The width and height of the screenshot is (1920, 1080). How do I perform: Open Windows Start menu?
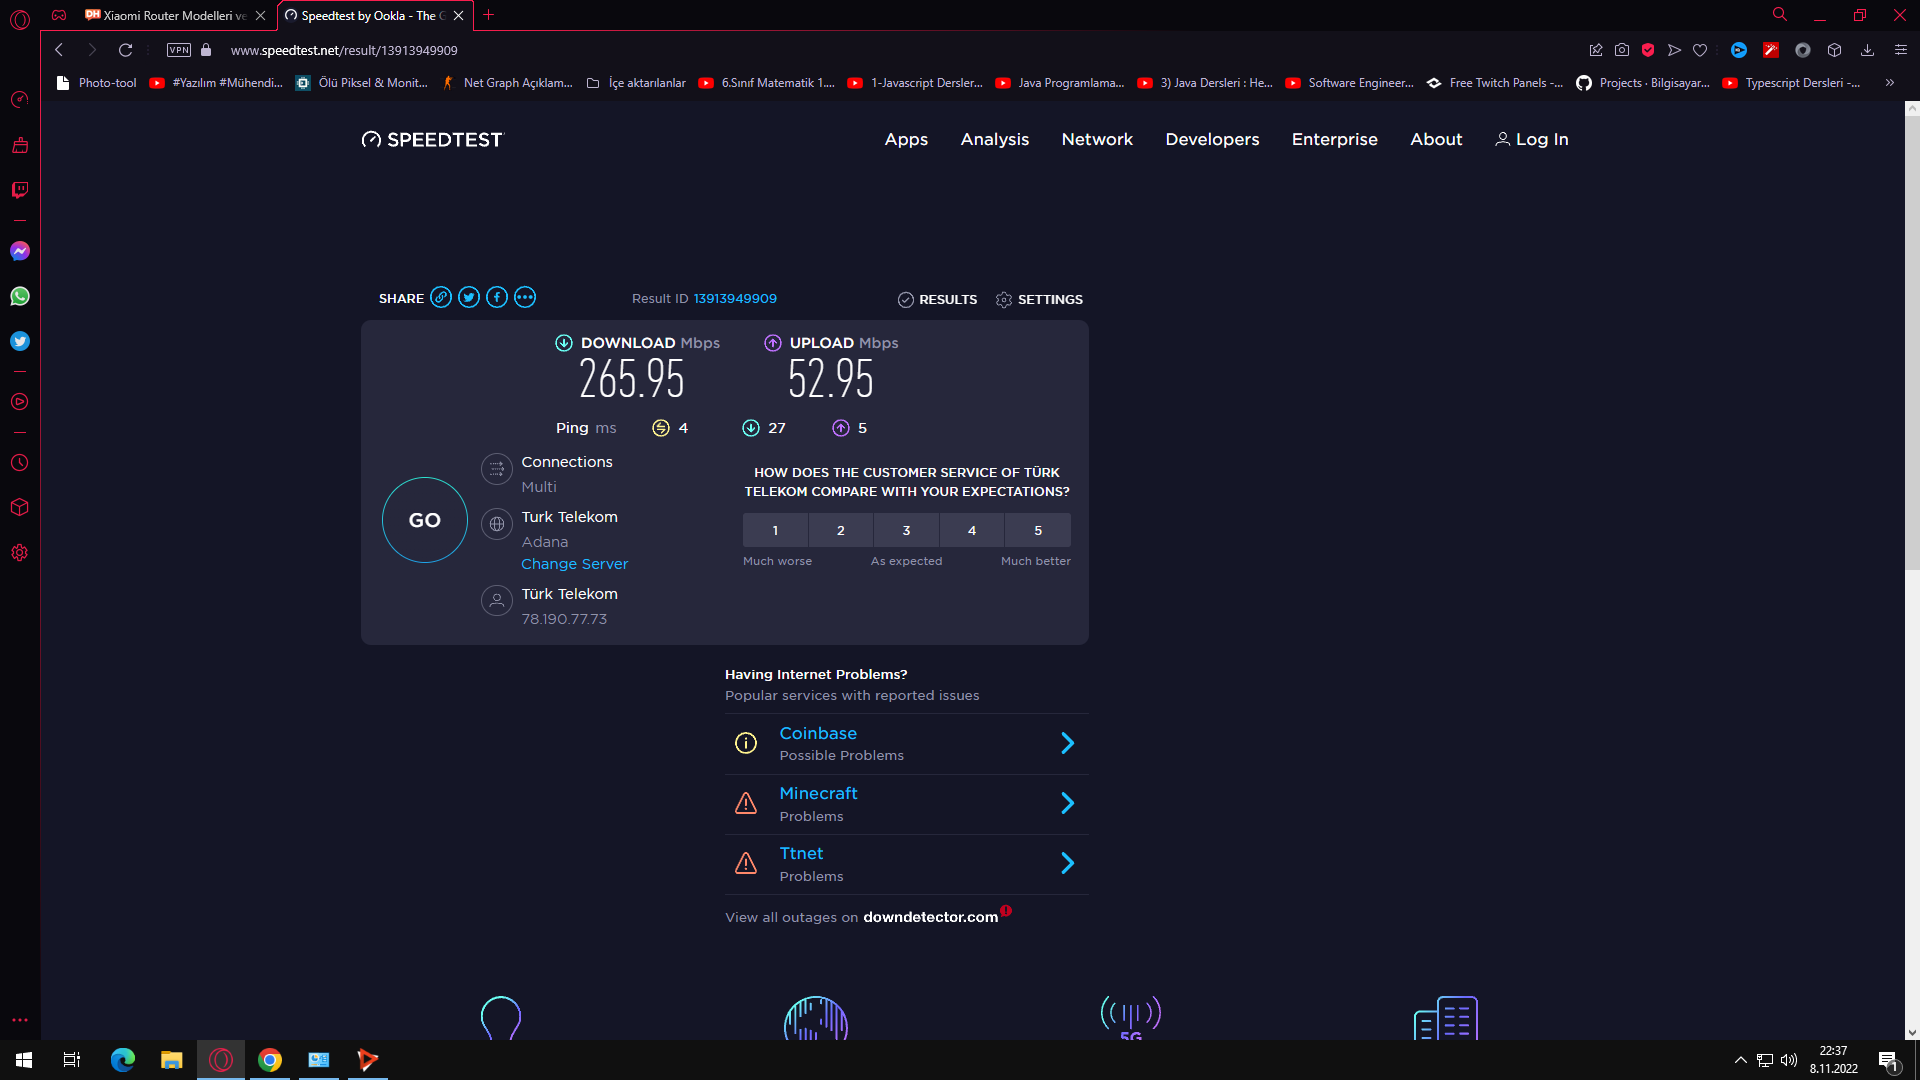coord(24,1060)
